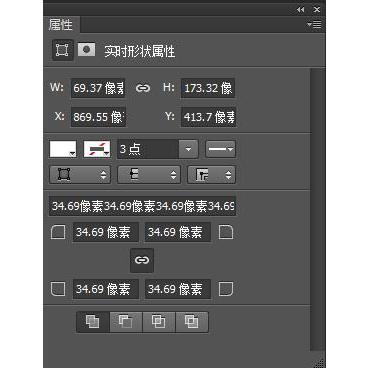
Task: Select the subtract front shape operation
Action: [x=126, y=322]
